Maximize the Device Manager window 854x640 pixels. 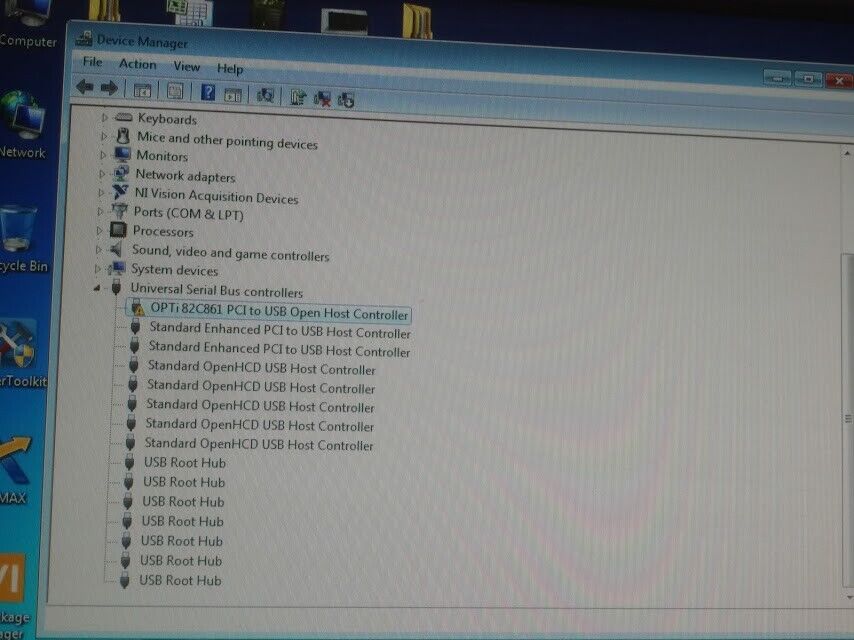pos(808,80)
